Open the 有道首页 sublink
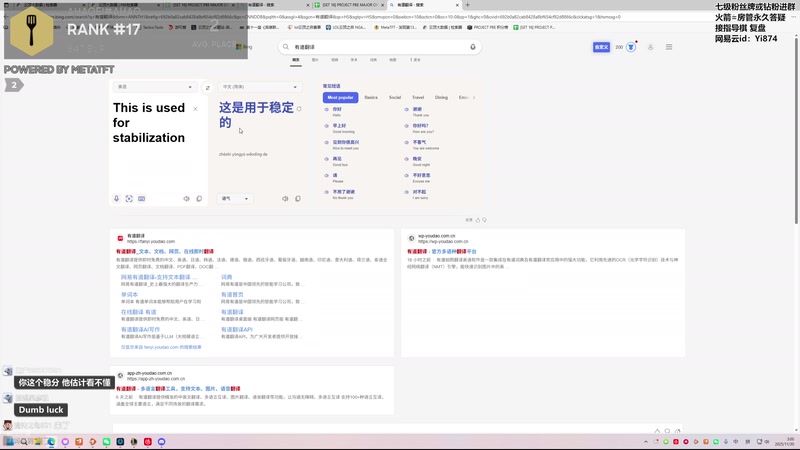Viewport: 800px width, 450px height. click(232, 294)
